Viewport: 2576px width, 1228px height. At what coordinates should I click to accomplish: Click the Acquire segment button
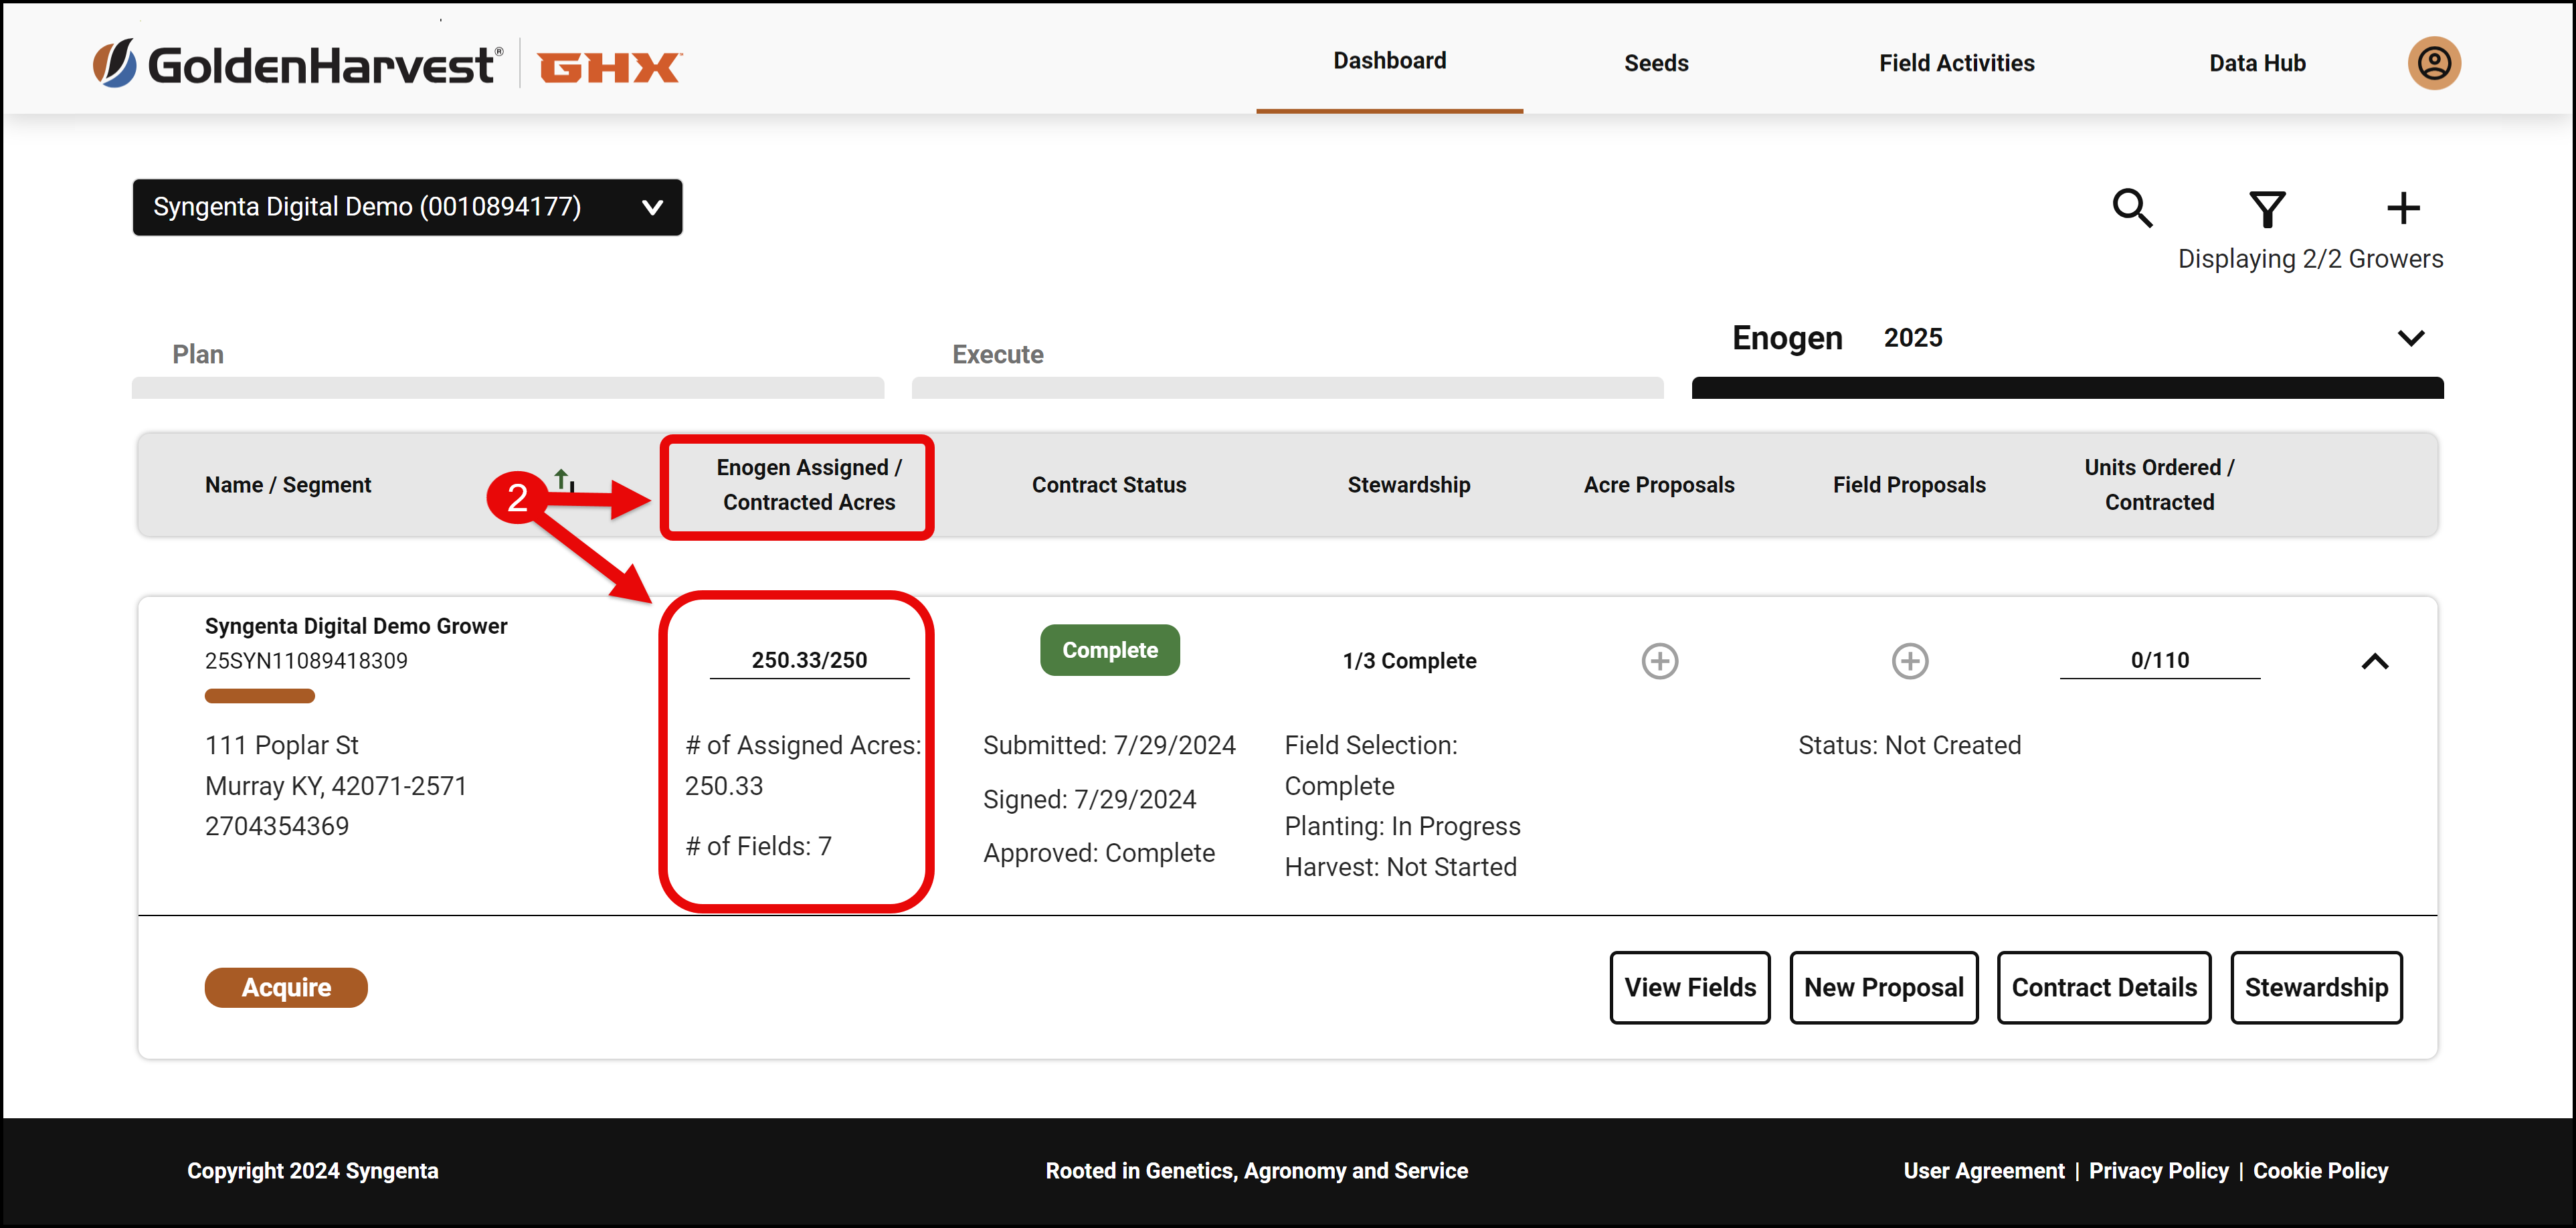click(x=286, y=987)
